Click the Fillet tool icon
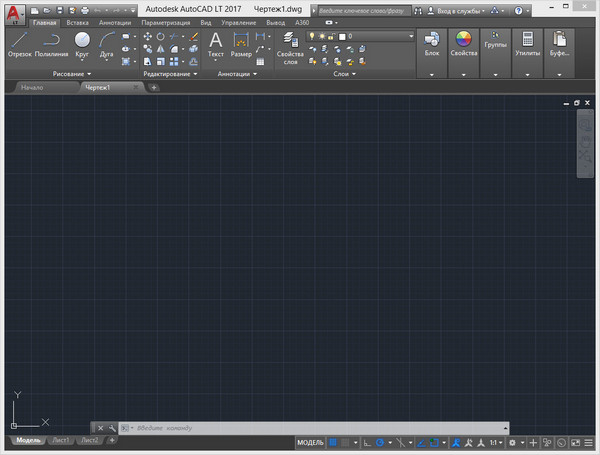 [x=174, y=49]
